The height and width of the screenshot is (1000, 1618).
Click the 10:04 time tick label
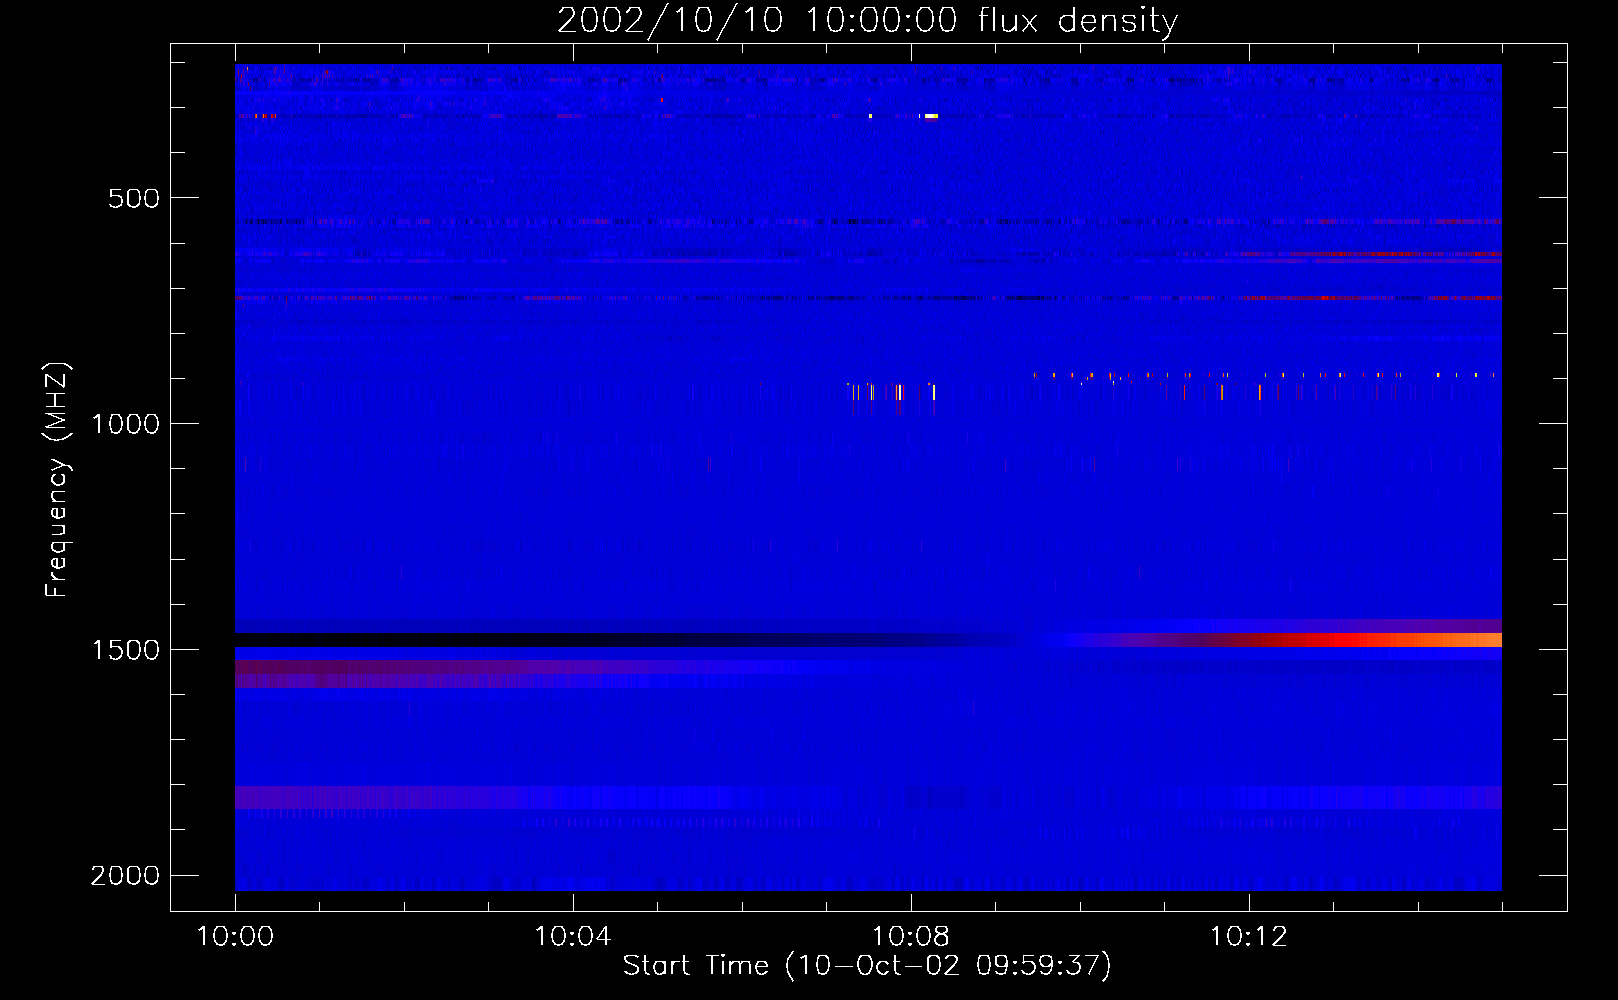572,937
